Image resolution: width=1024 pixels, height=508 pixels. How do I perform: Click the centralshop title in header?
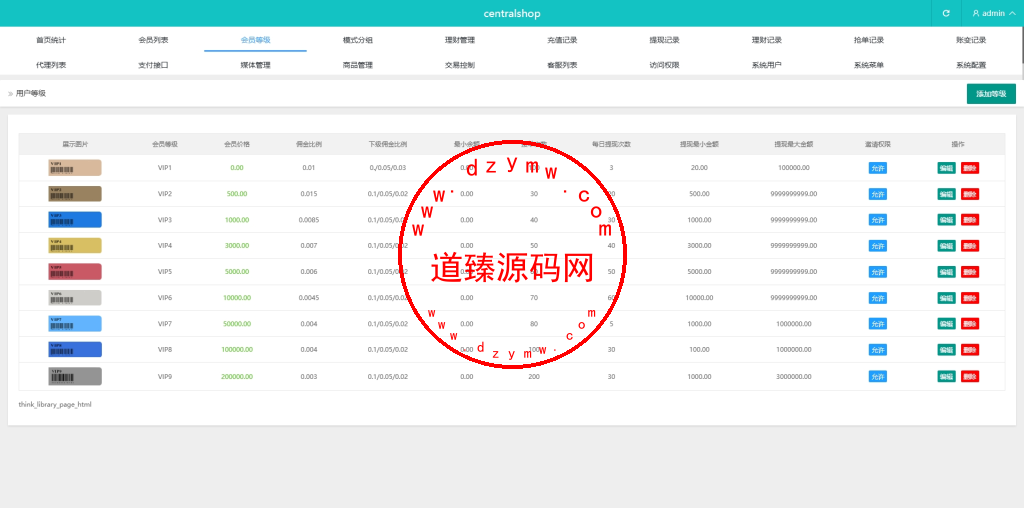(x=512, y=13)
